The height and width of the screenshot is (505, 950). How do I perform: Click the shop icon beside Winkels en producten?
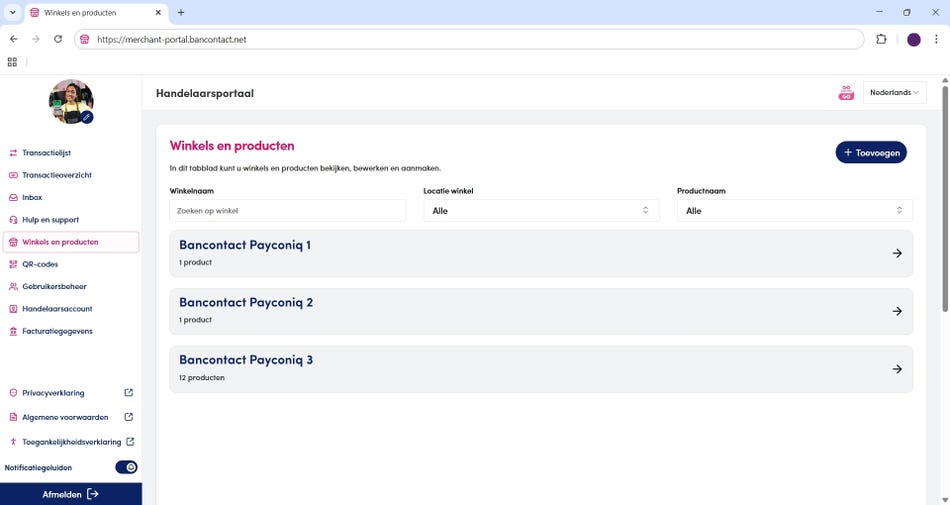pyautogui.click(x=13, y=242)
